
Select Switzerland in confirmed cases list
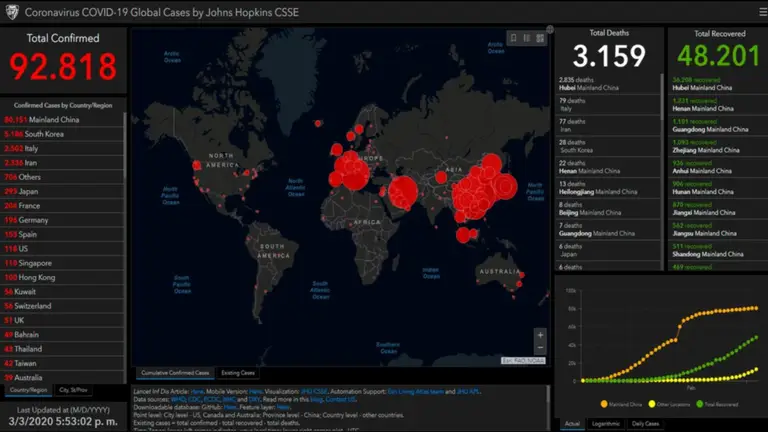[62, 306]
